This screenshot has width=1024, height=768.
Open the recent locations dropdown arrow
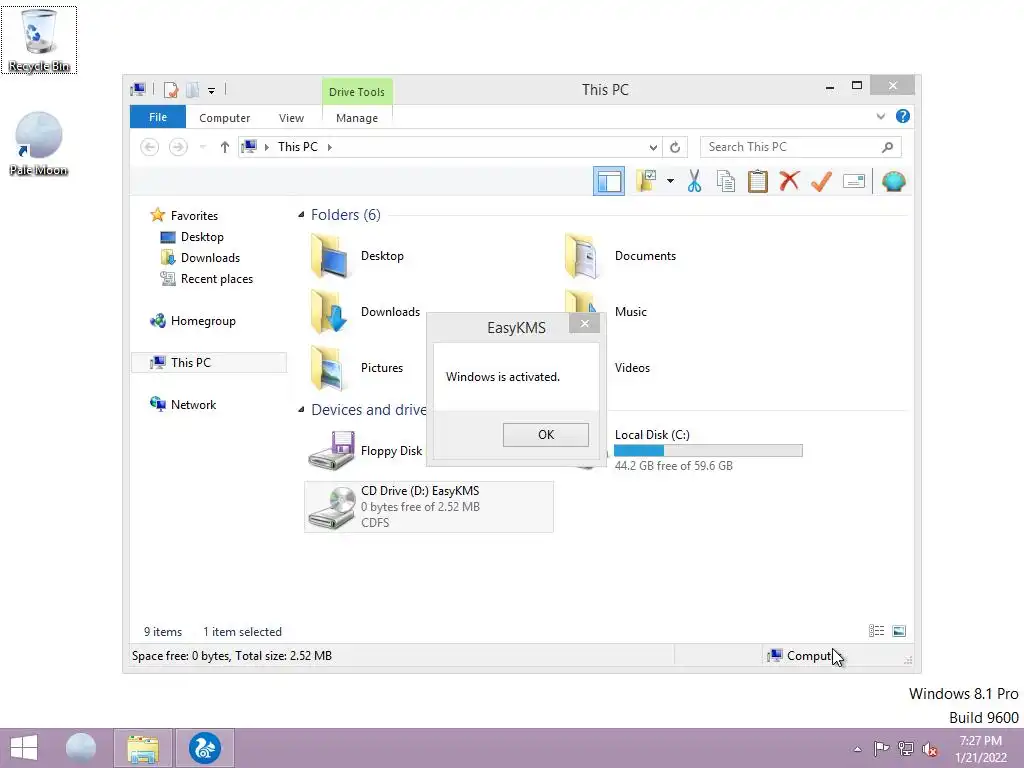[x=202, y=148]
